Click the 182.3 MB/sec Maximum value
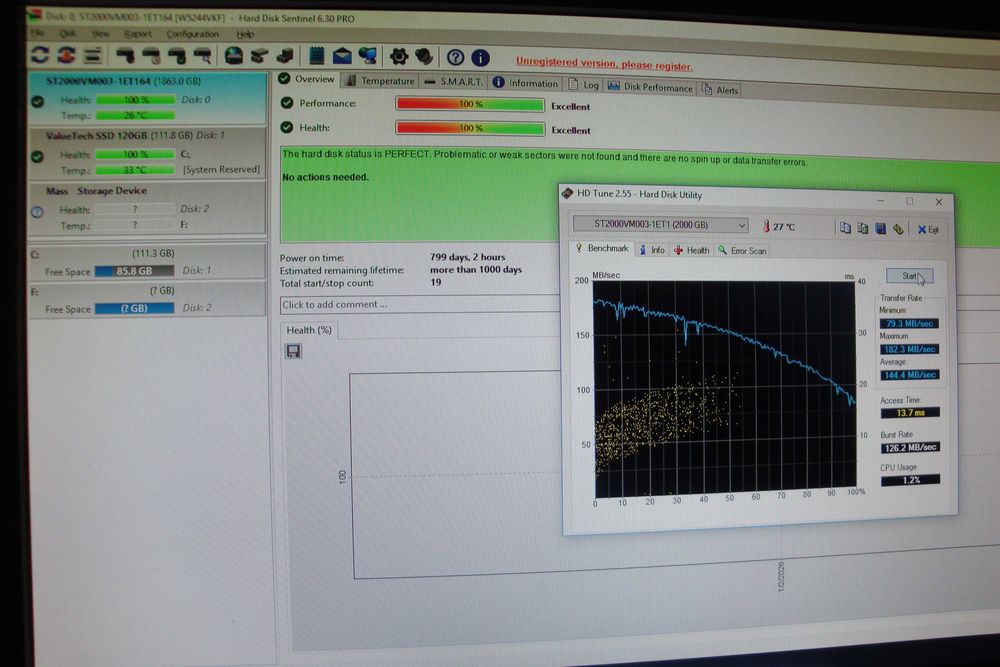This screenshot has height=667, width=1000. pyautogui.click(x=909, y=349)
